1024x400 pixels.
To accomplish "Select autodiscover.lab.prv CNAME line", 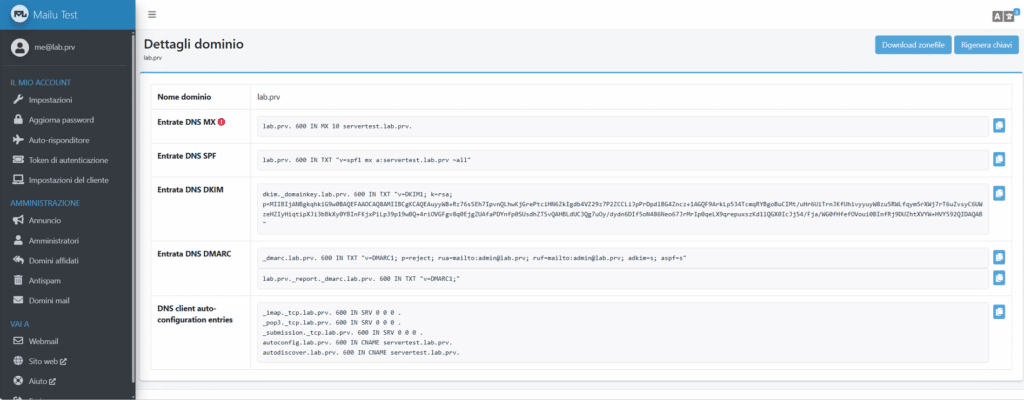I will 361,352.
